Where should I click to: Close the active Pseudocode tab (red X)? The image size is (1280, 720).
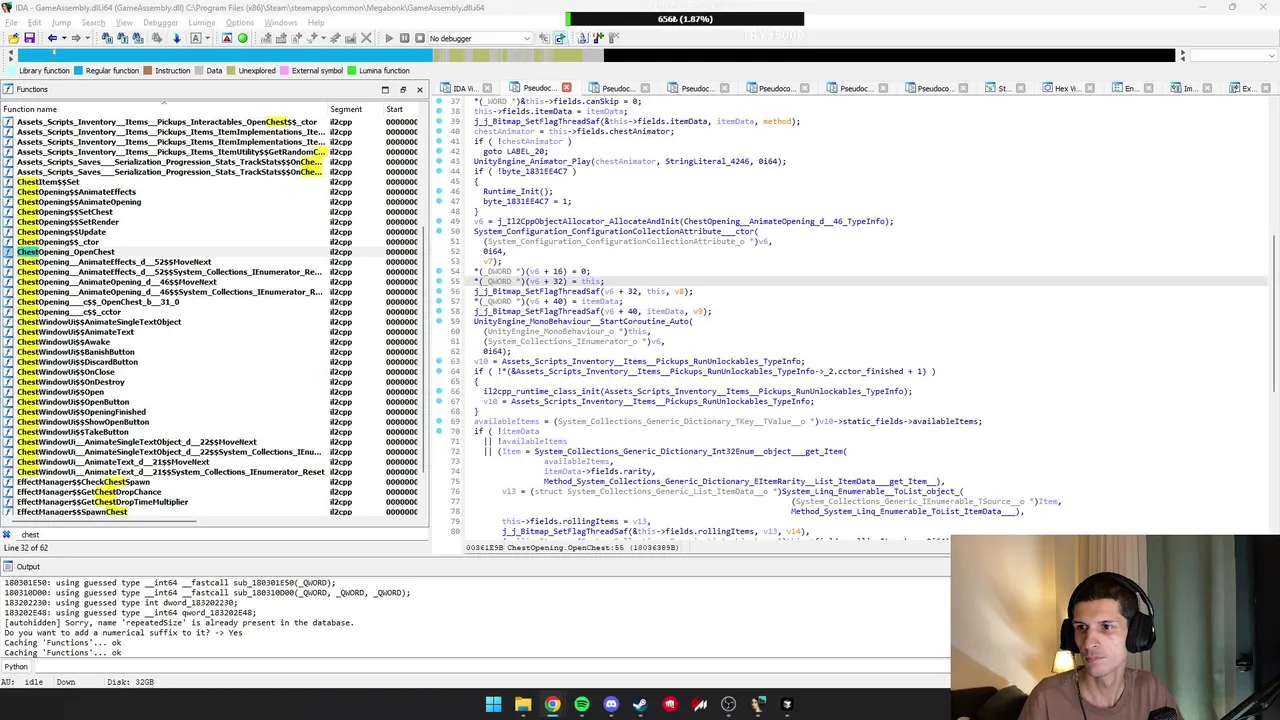click(566, 88)
